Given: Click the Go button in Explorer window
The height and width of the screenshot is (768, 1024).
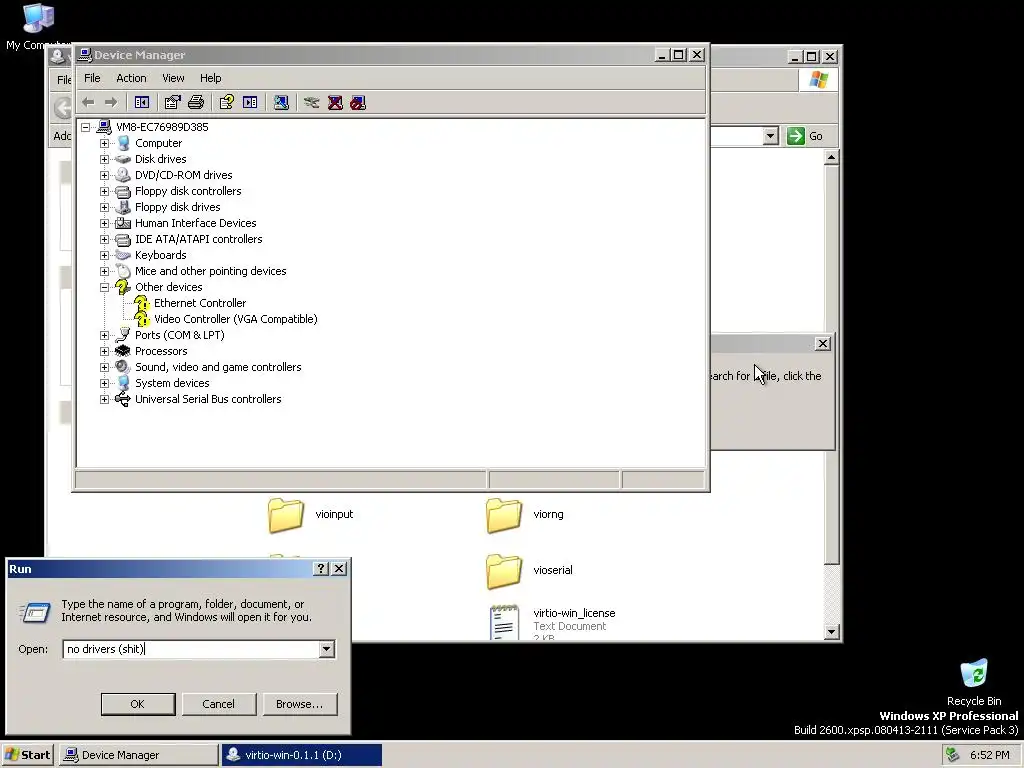Looking at the screenshot, I should pyautogui.click(x=805, y=136).
